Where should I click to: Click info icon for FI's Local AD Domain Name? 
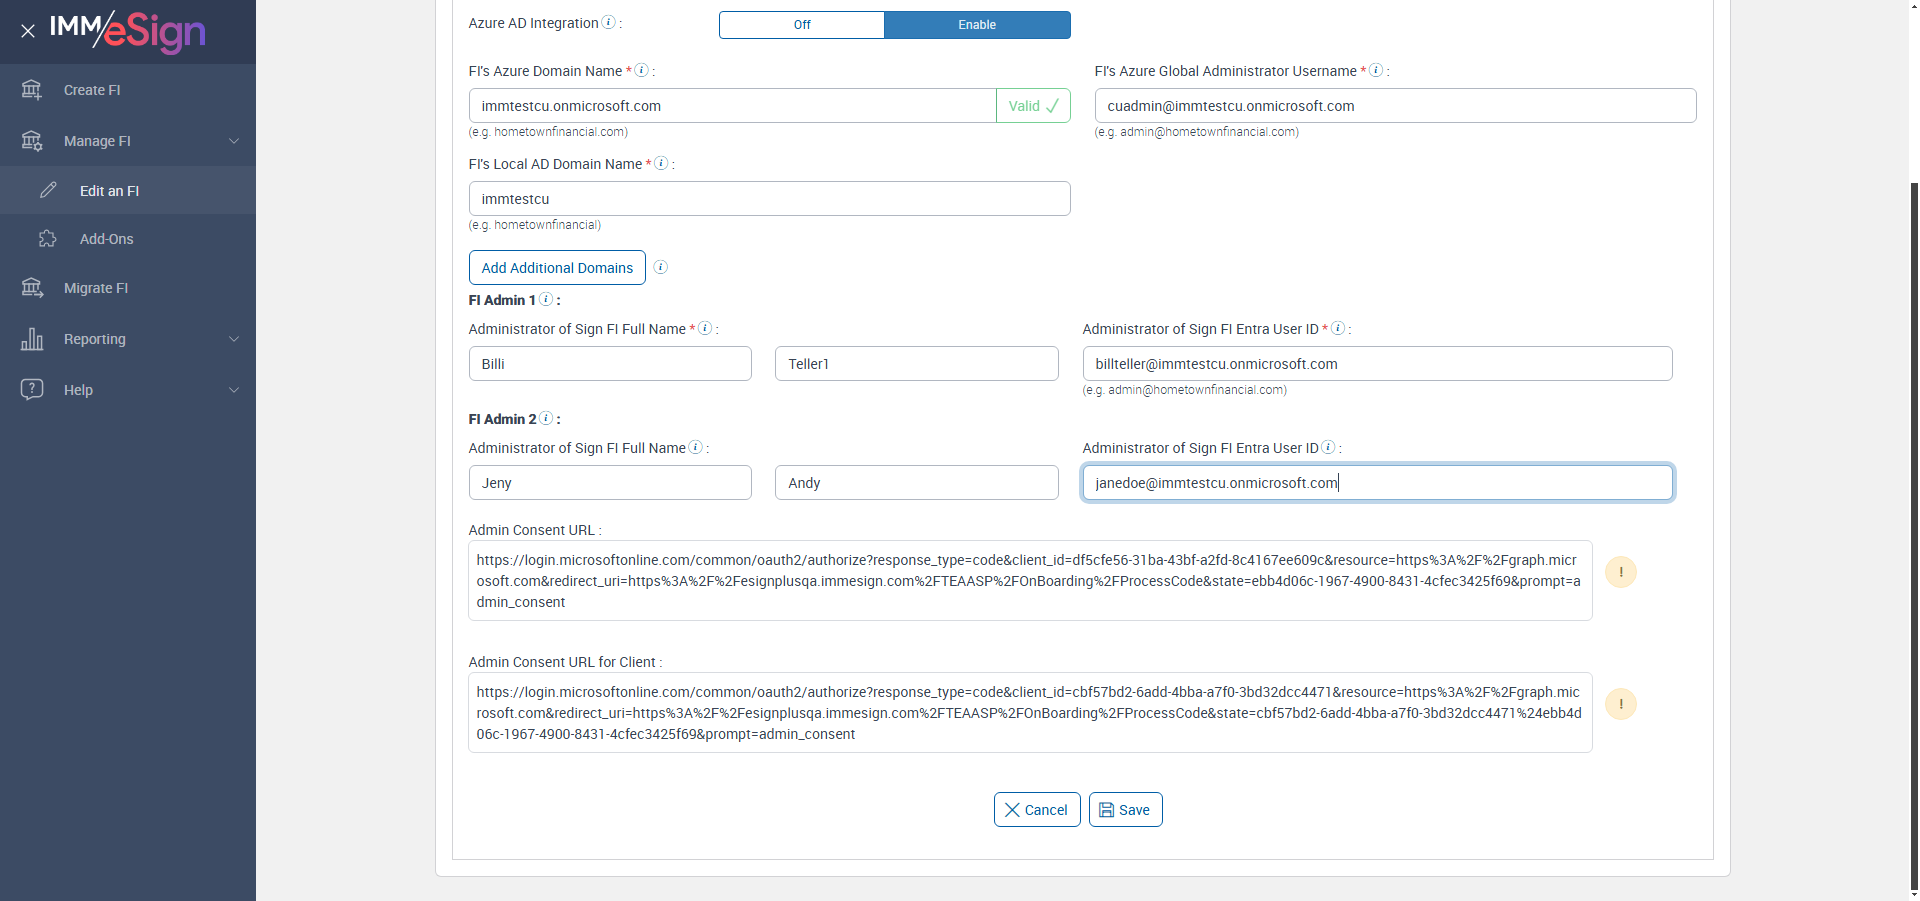[x=661, y=163]
